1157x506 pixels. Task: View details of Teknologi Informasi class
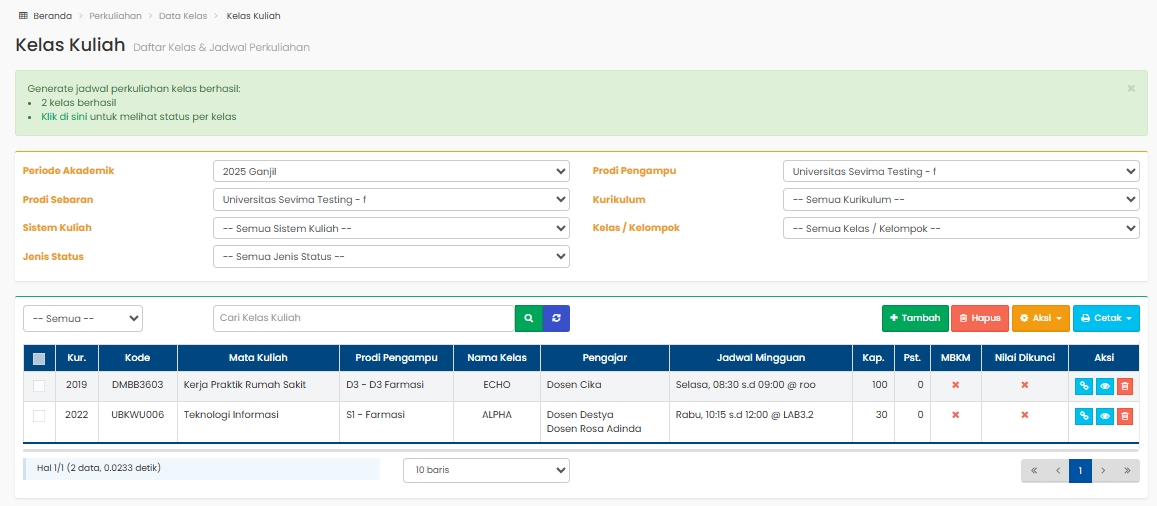pos(1104,416)
